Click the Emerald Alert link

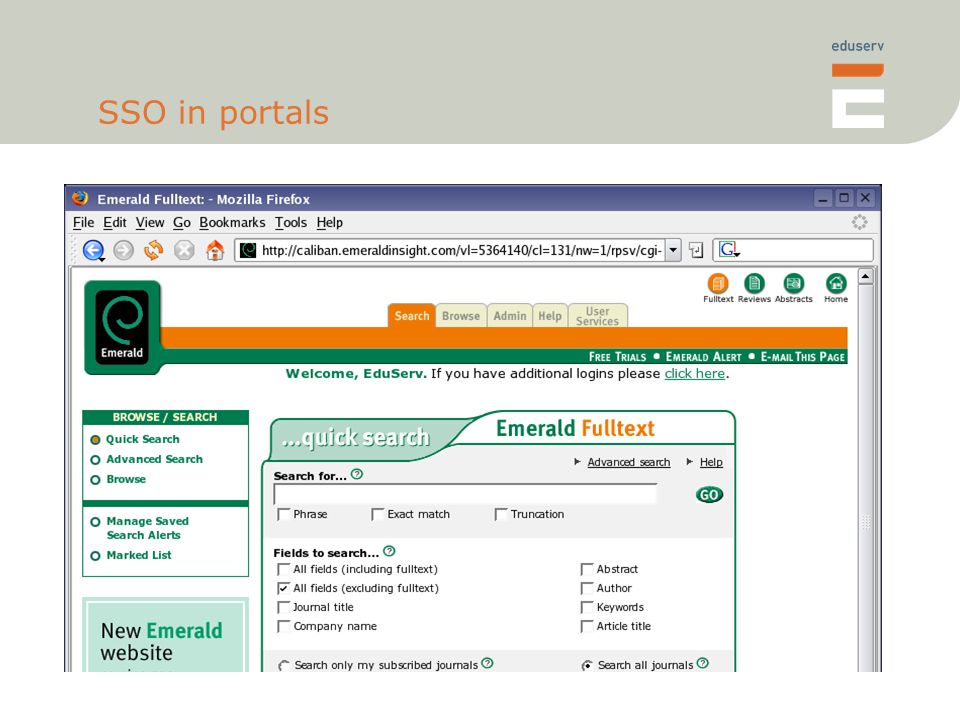pyautogui.click(x=703, y=357)
